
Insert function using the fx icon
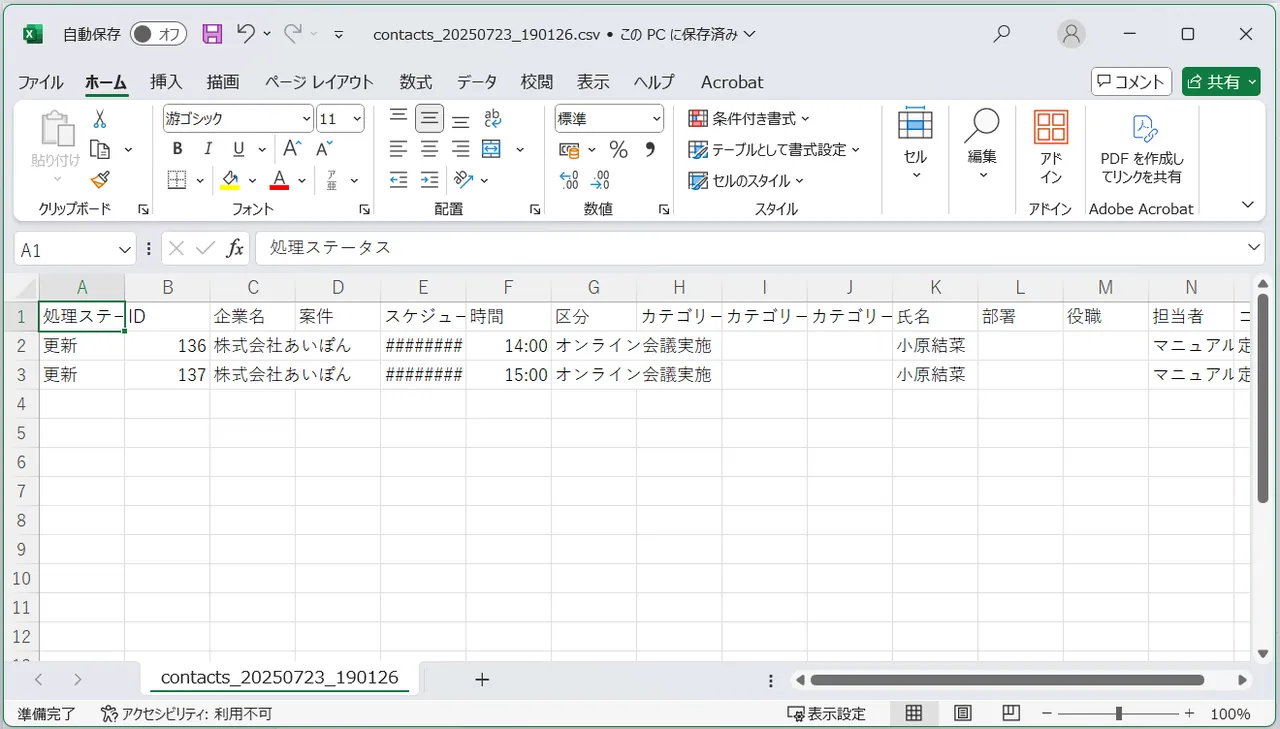click(235, 248)
